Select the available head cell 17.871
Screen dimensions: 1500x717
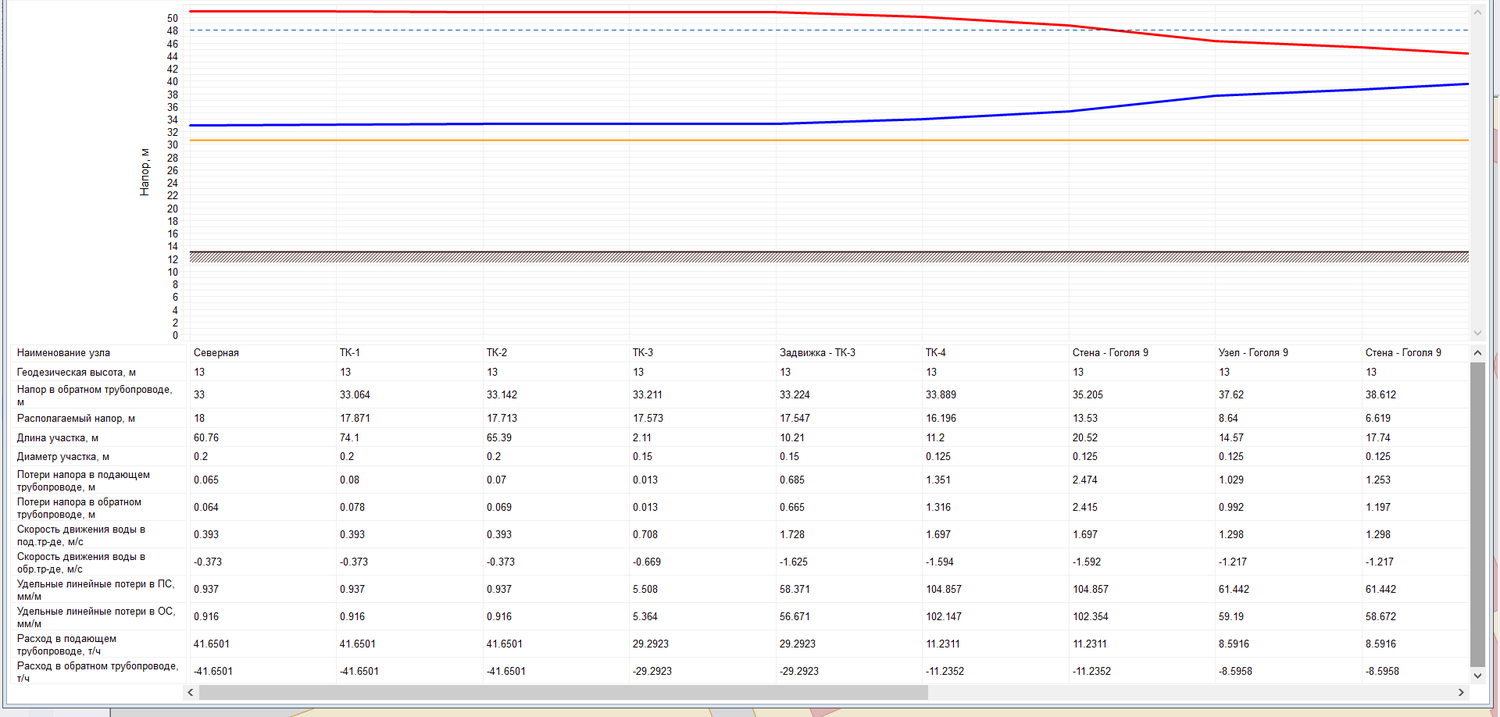(x=355, y=418)
